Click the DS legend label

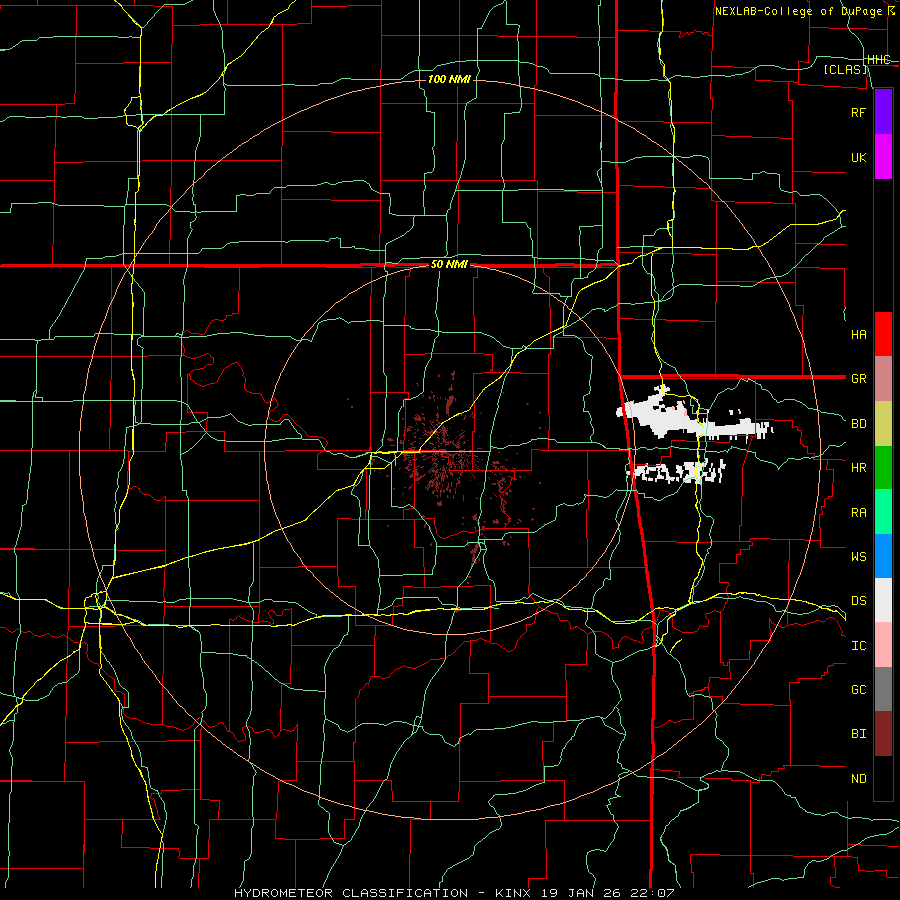(x=858, y=600)
